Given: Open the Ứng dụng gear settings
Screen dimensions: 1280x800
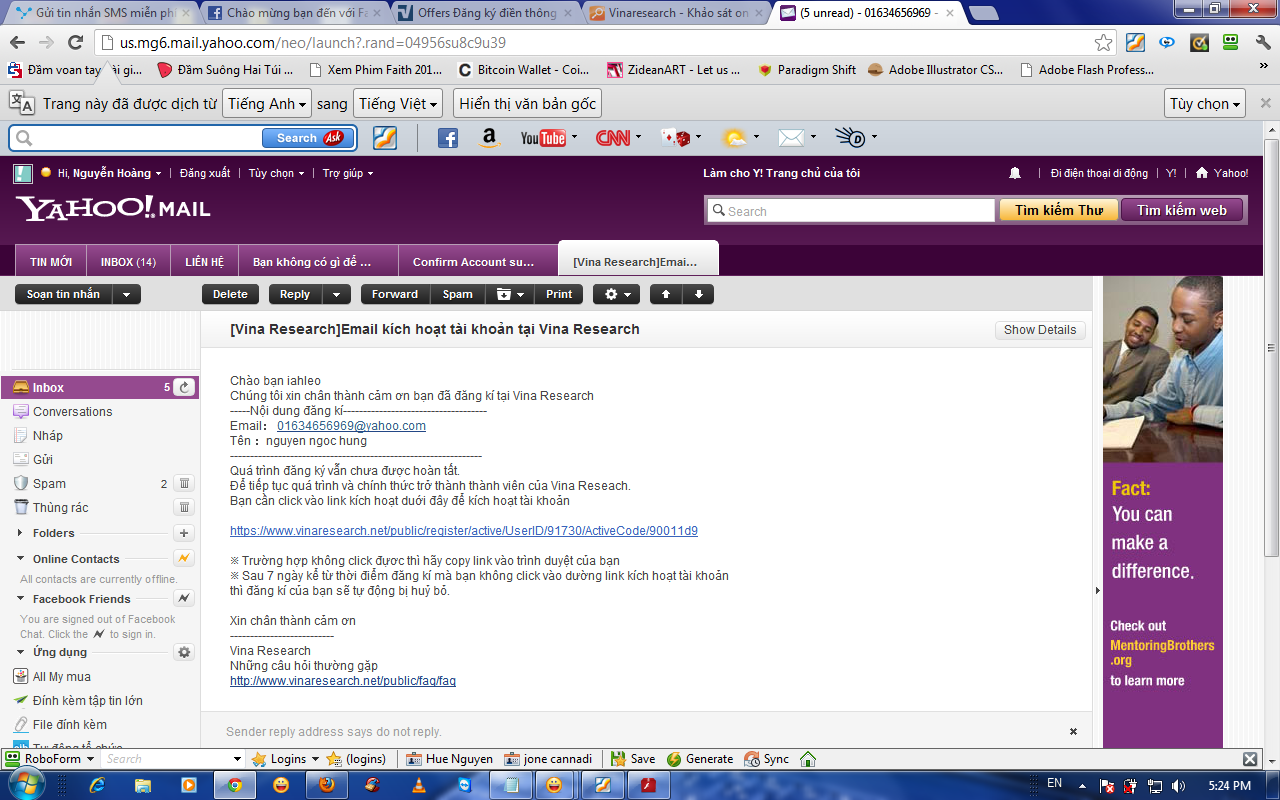Looking at the screenshot, I should point(184,652).
